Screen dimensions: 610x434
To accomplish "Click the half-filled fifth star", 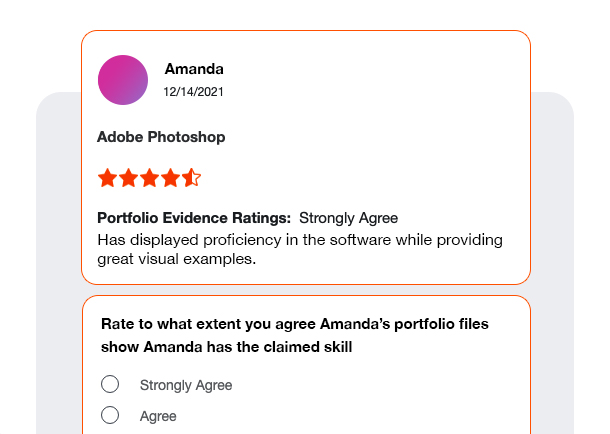I will pyautogui.click(x=191, y=178).
